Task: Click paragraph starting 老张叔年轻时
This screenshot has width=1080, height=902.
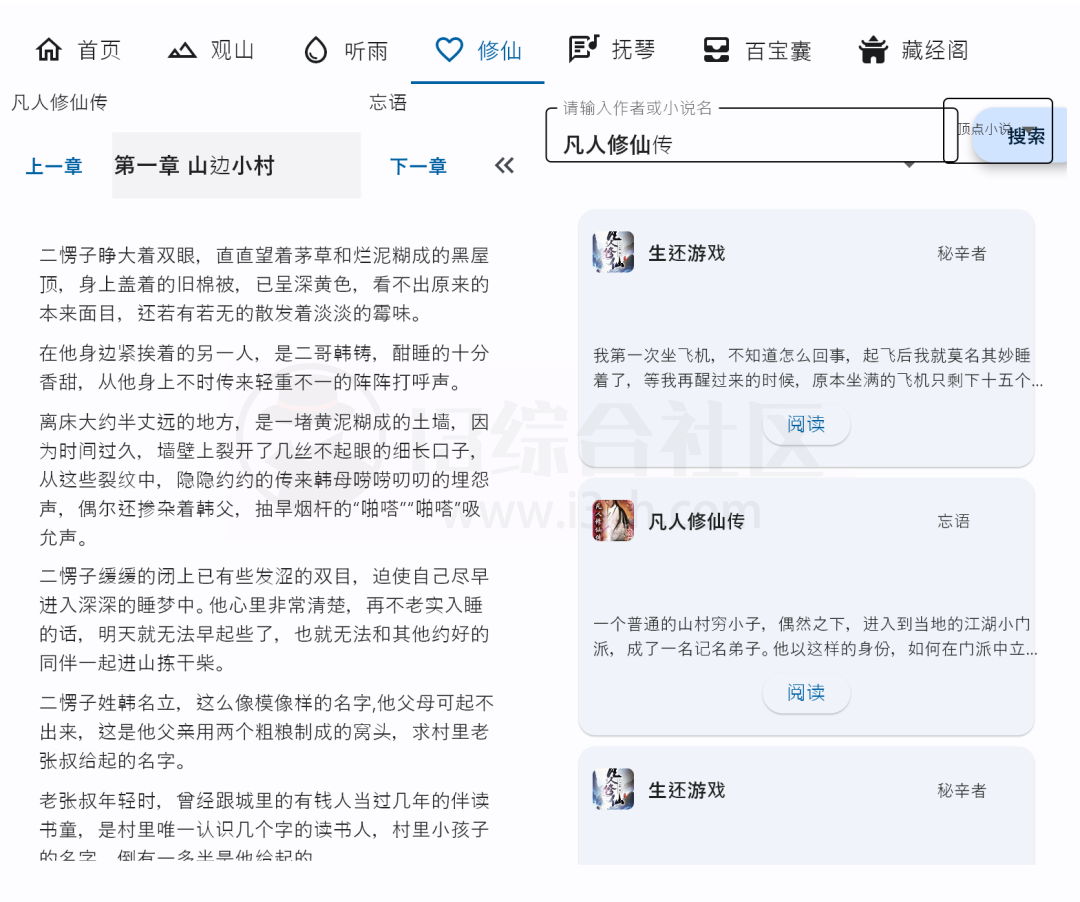Action: pyautogui.click(x=264, y=826)
